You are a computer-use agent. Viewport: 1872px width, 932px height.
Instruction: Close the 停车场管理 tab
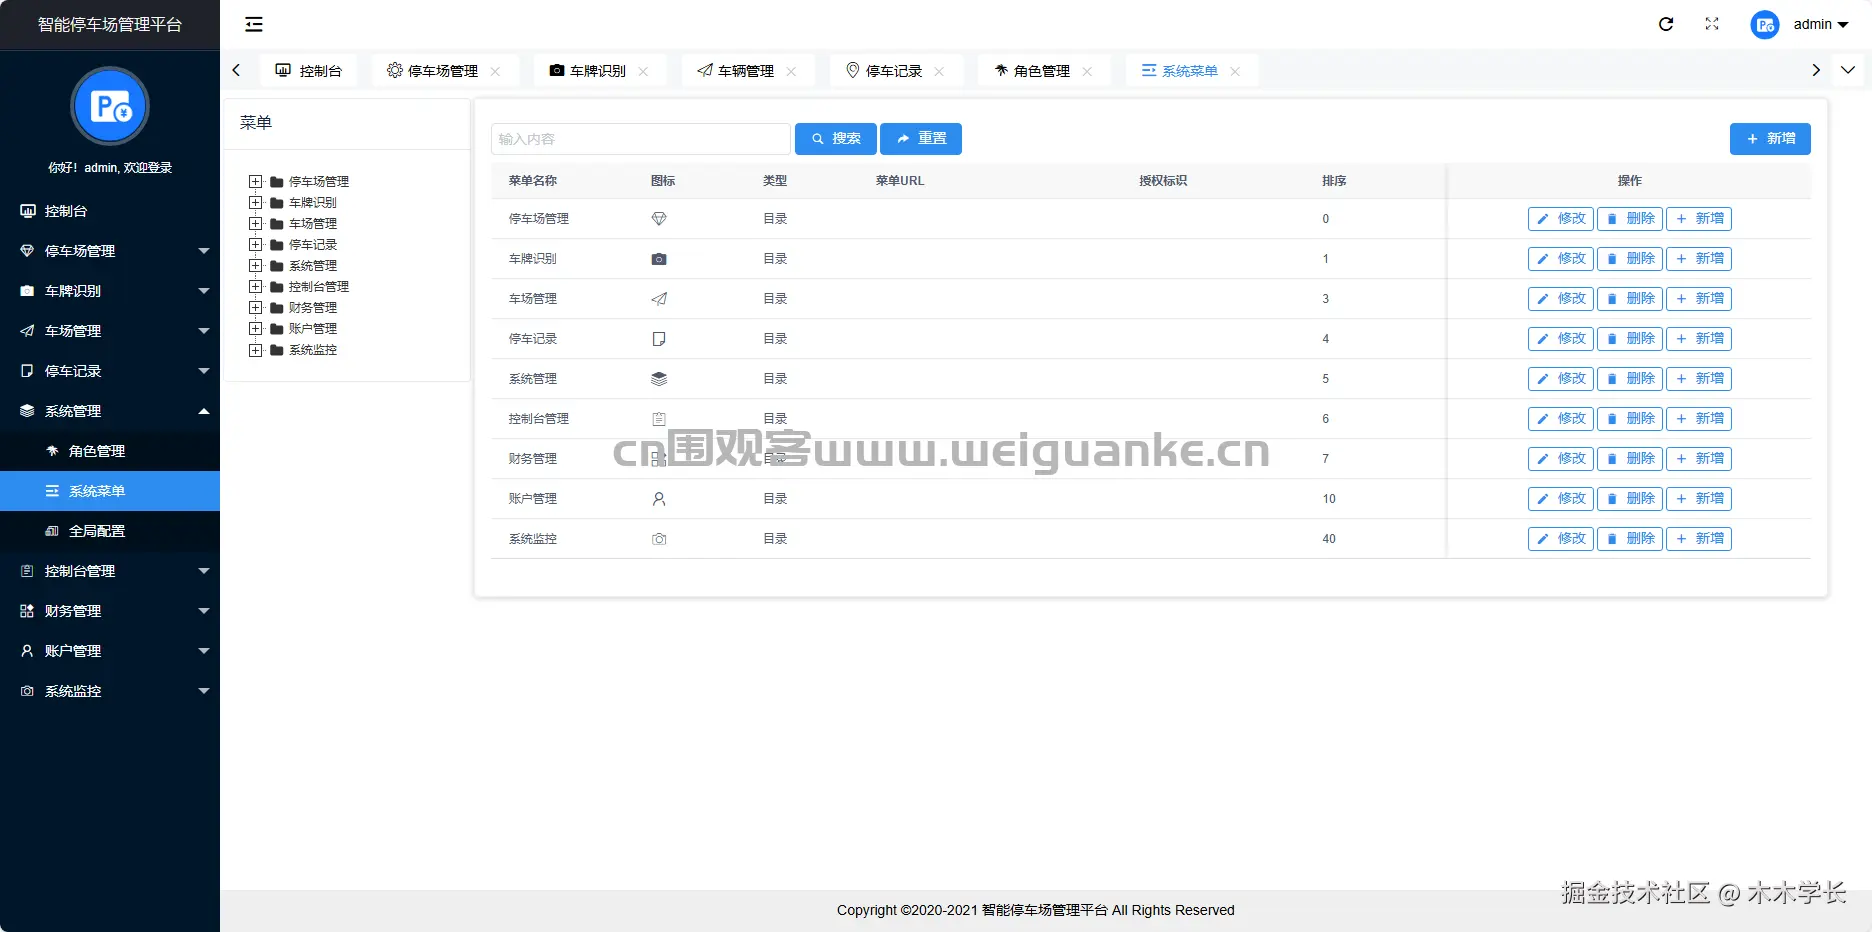click(x=495, y=71)
